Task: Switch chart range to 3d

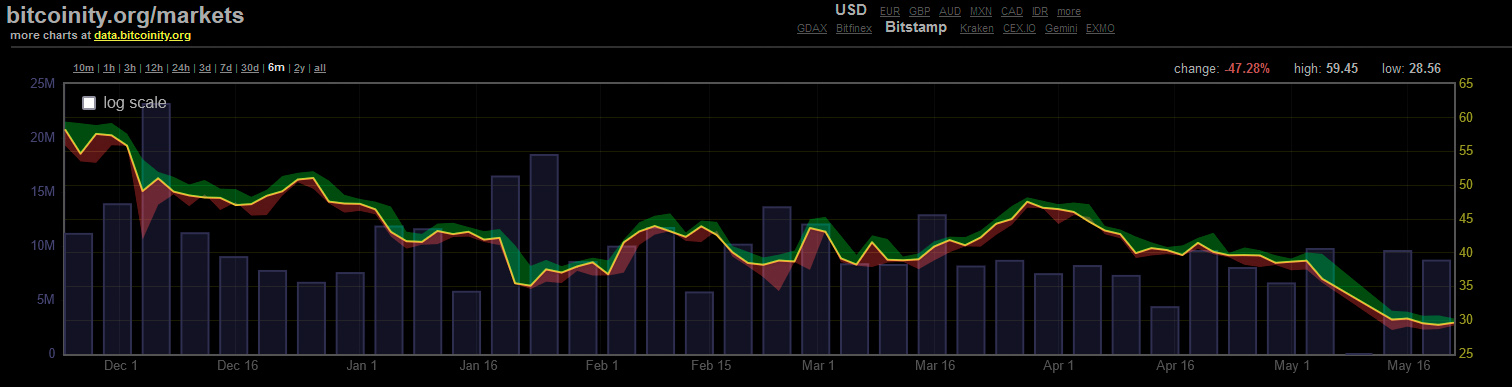Action: point(204,68)
